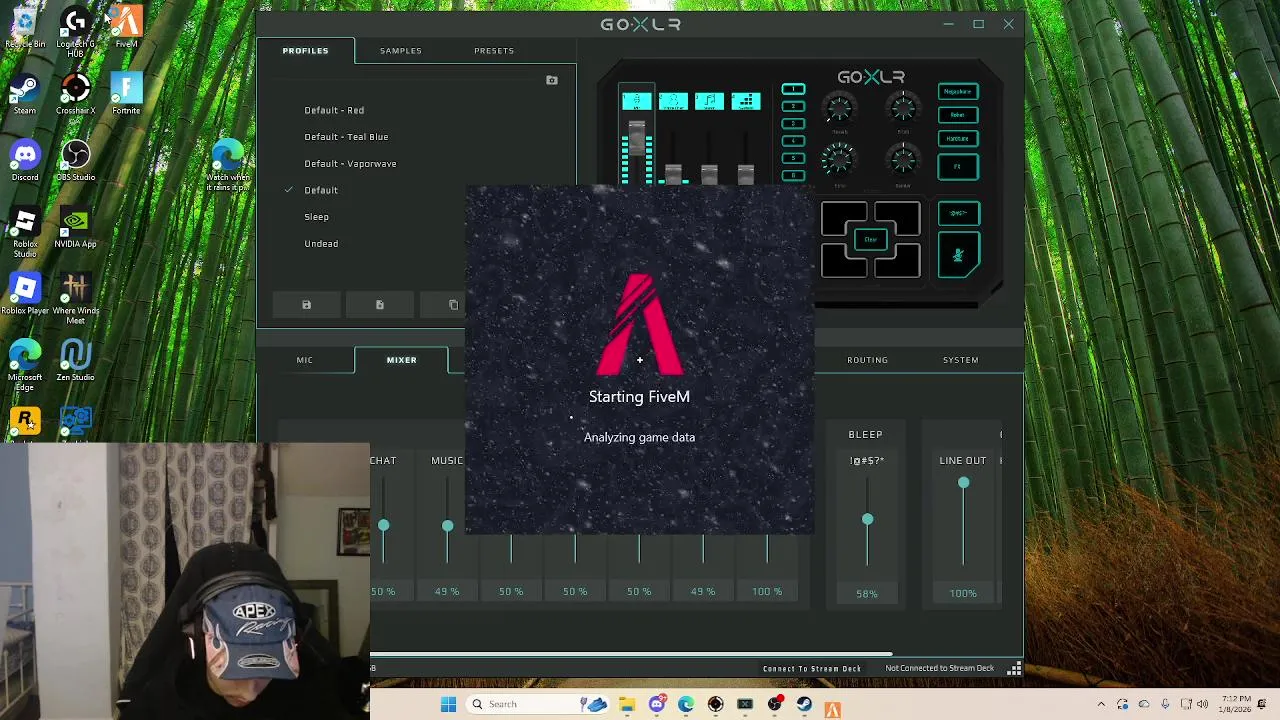
Task: Select top-left sampler pad
Action: (x=844, y=218)
